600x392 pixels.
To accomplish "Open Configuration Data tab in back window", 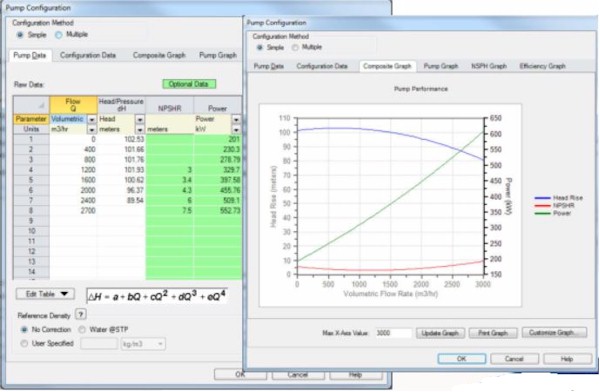I will click(x=88, y=56).
